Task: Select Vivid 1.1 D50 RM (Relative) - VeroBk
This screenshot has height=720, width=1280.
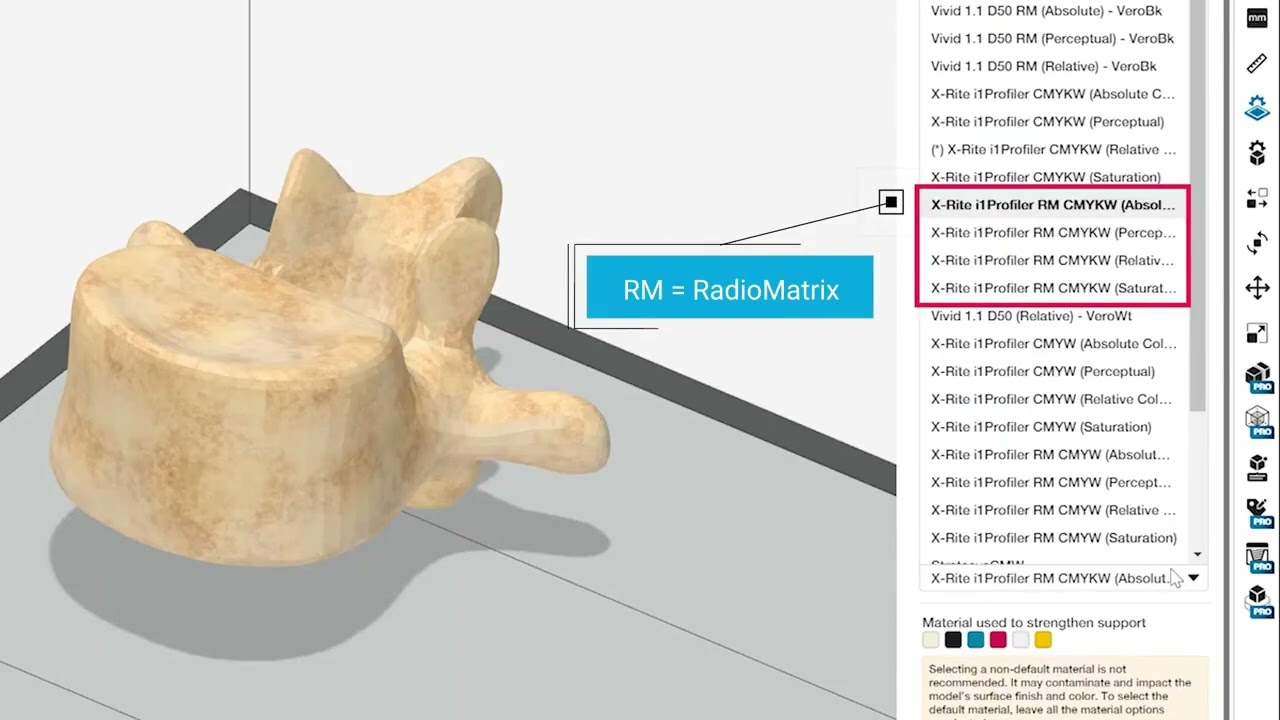Action: 1043,66
